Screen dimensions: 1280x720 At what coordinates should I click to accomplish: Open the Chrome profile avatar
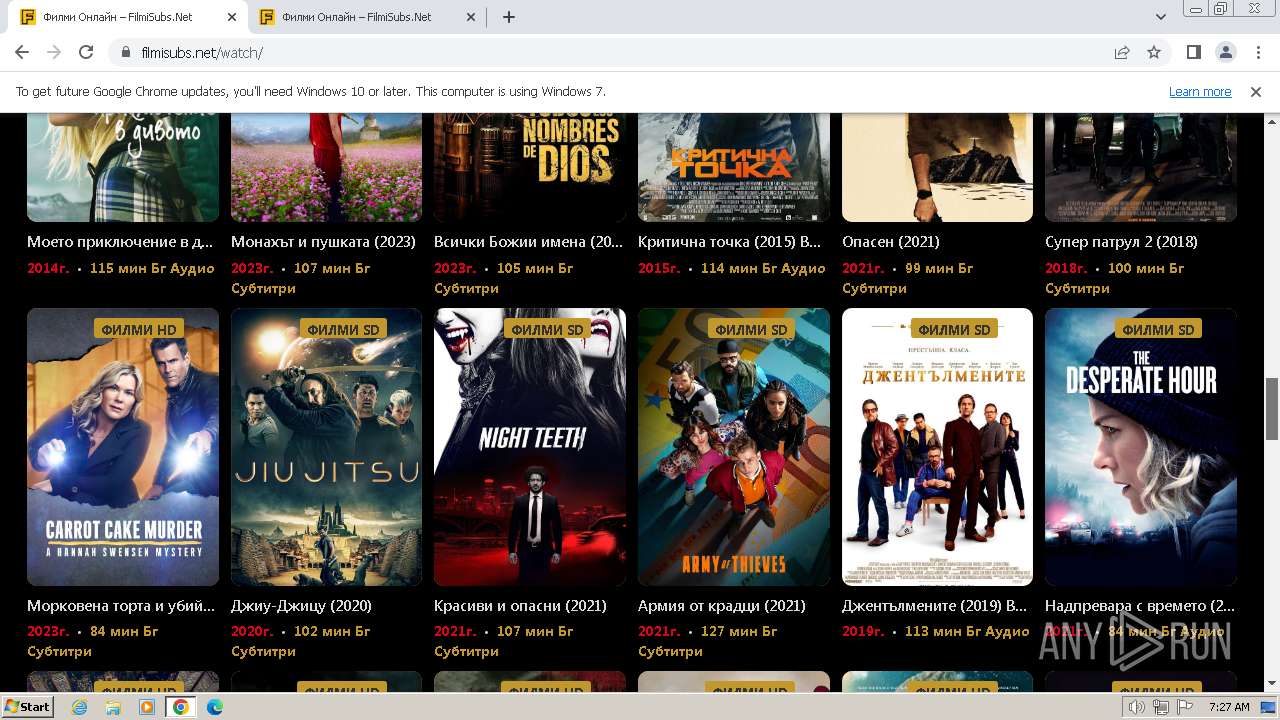(x=1225, y=52)
